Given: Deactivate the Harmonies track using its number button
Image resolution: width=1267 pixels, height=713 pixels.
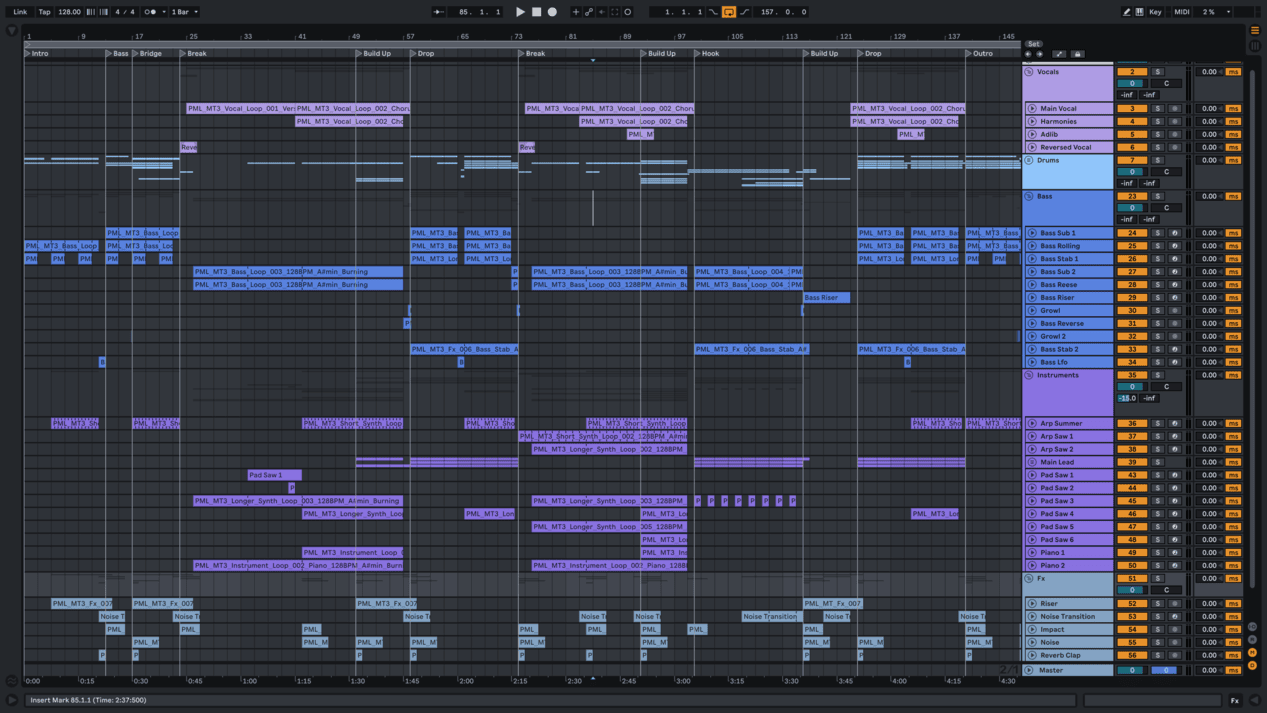Looking at the screenshot, I should (1132, 121).
